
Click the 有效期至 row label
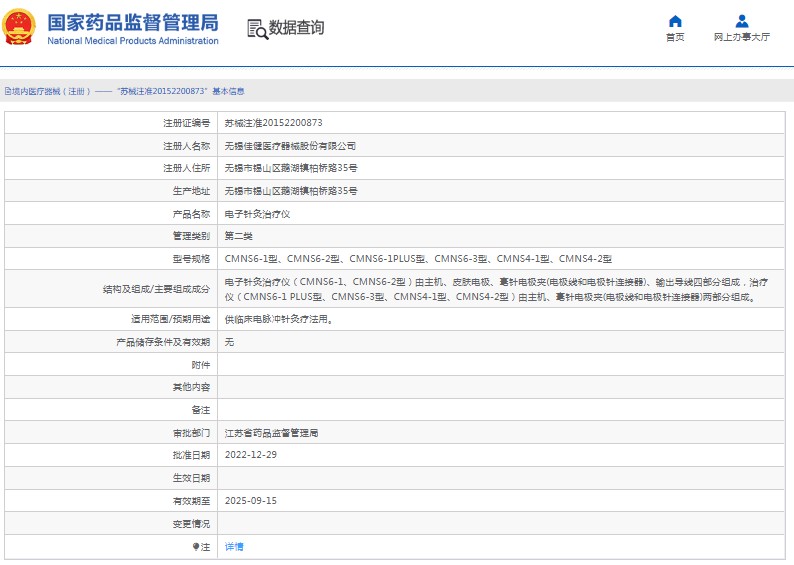(191, 501)
